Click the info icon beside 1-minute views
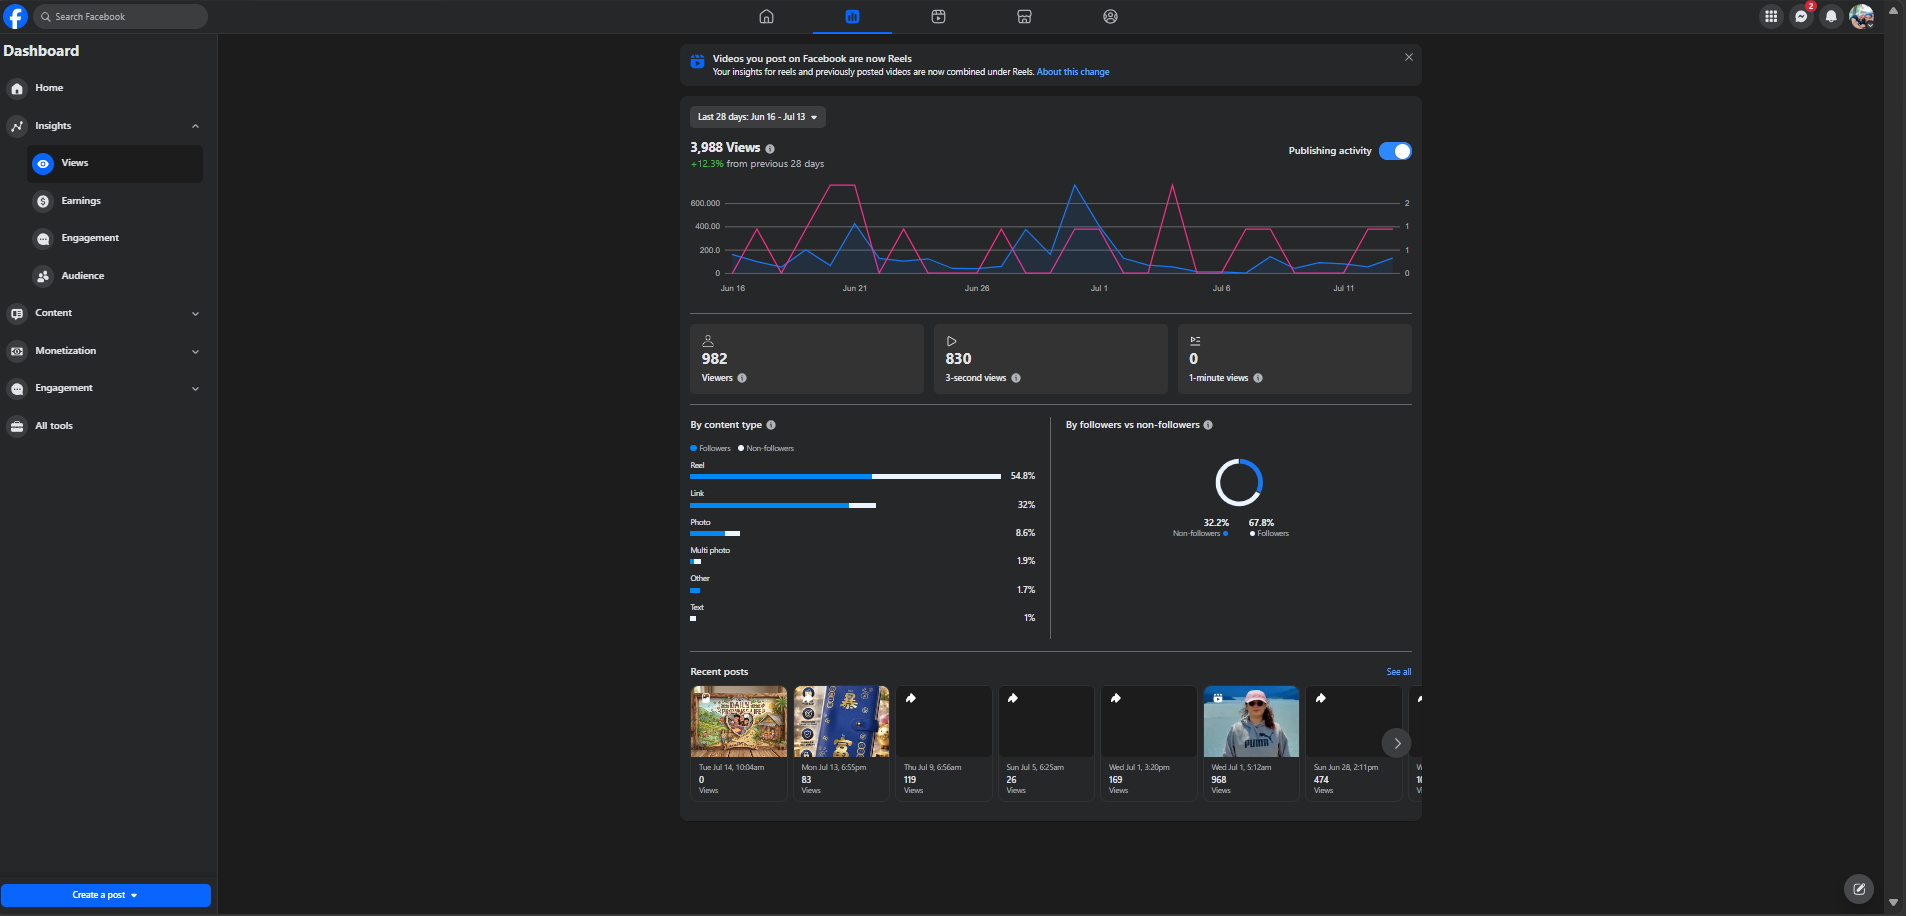The width and height of the screenshot is (1906, 916). pyautogui.click(x=1258, y=378)
